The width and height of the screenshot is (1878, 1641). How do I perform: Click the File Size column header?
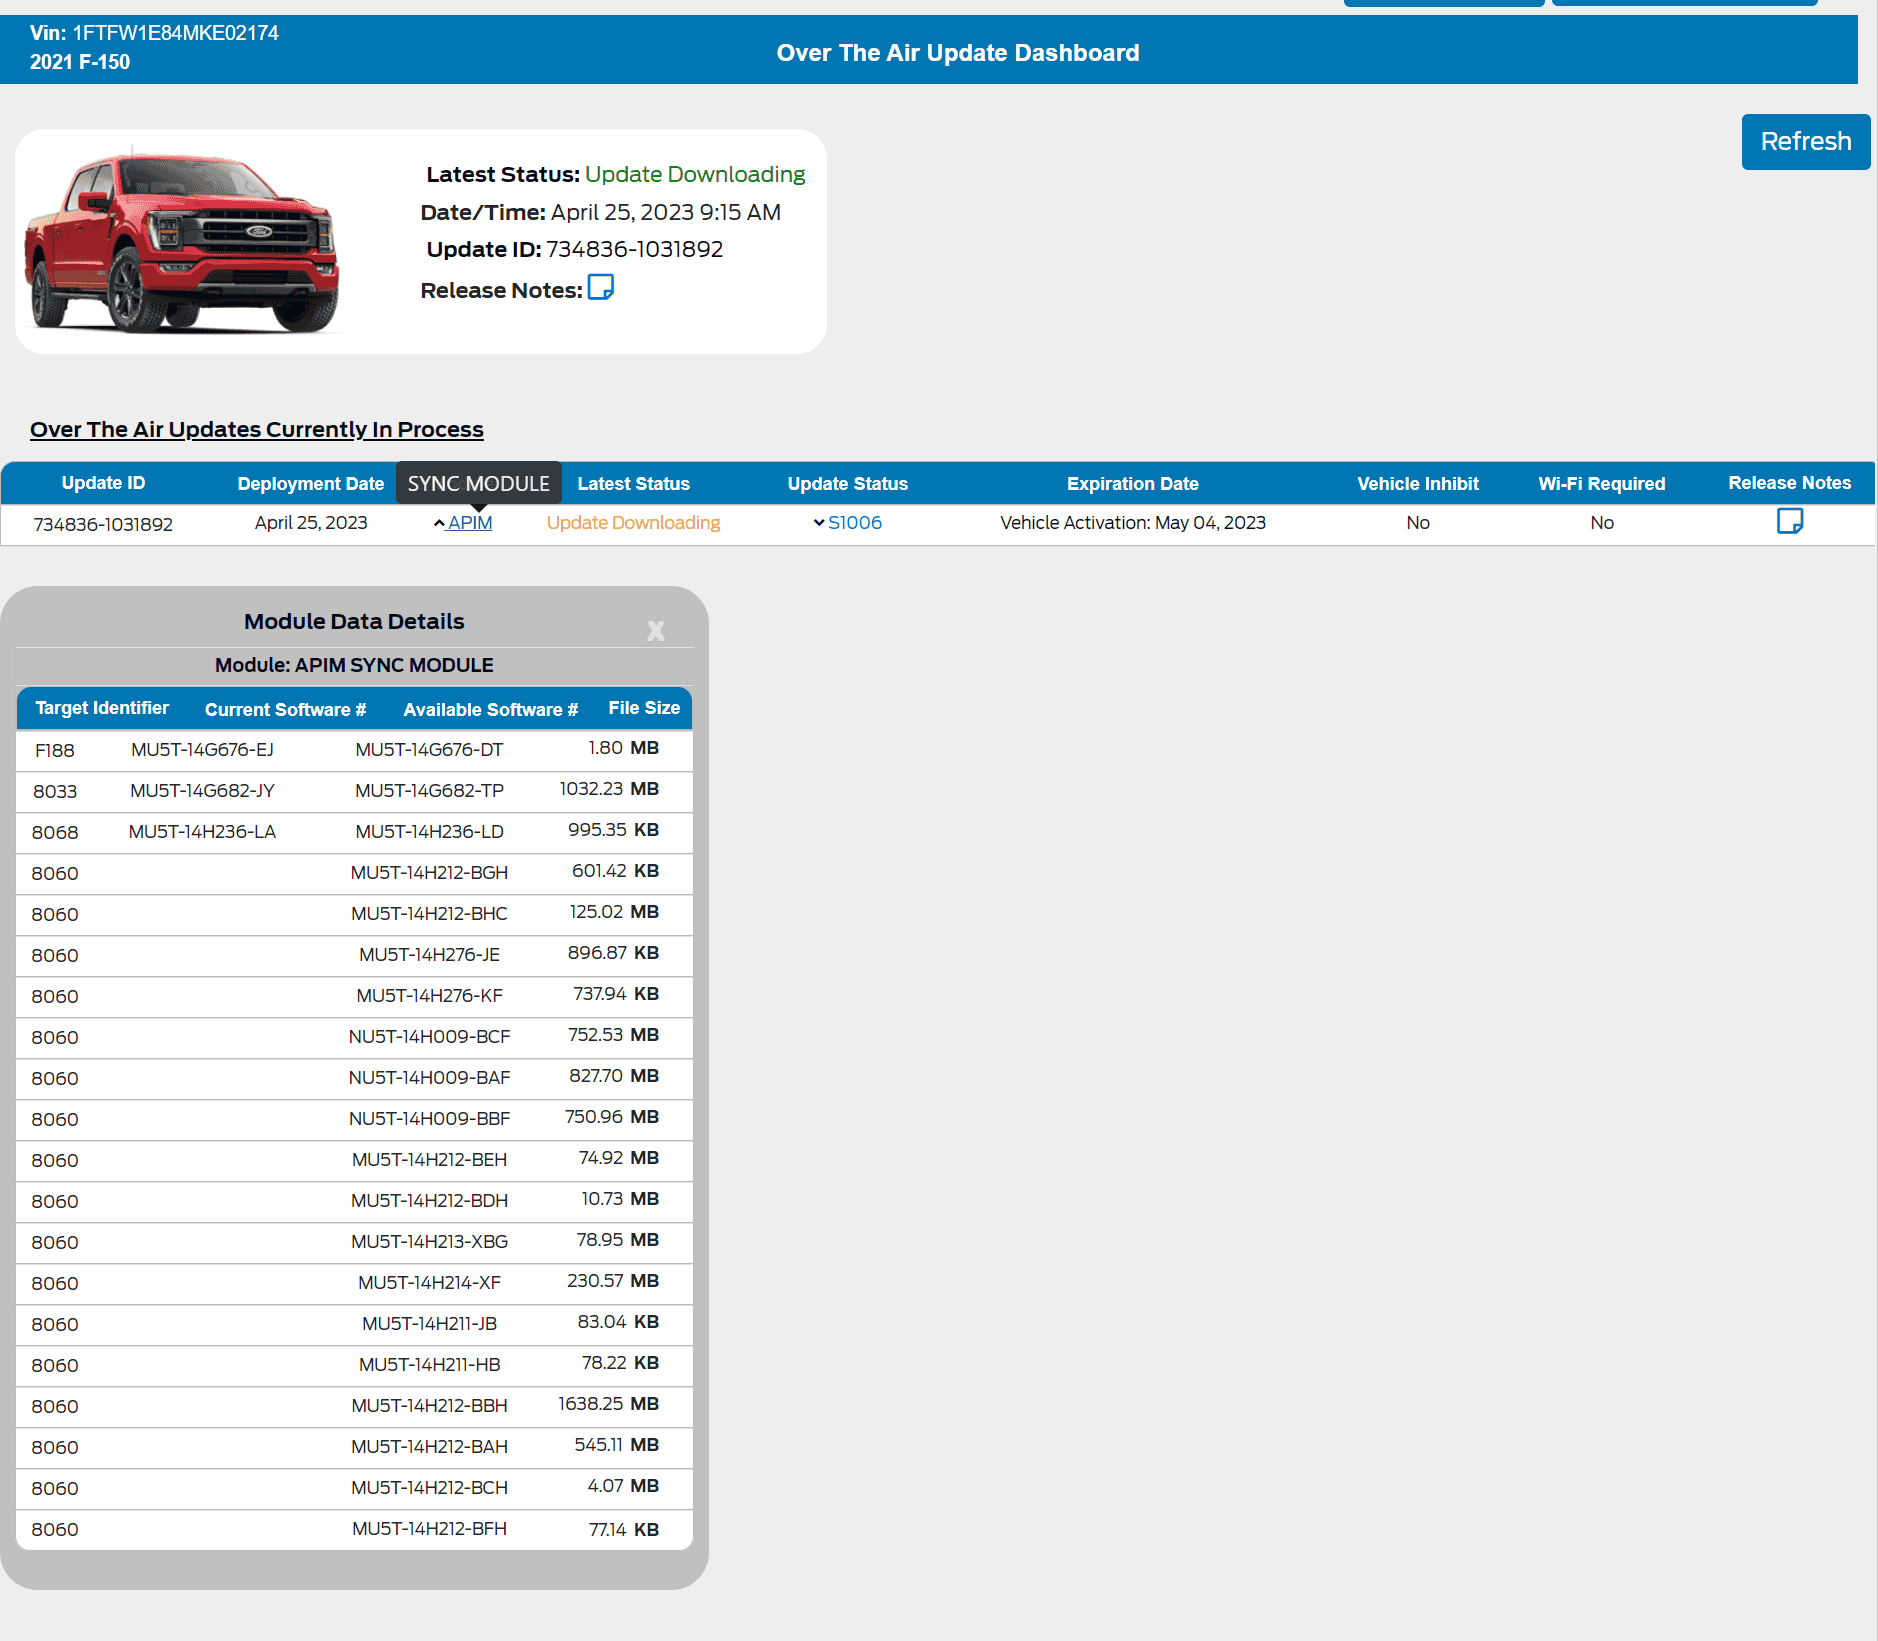point(644,708)
